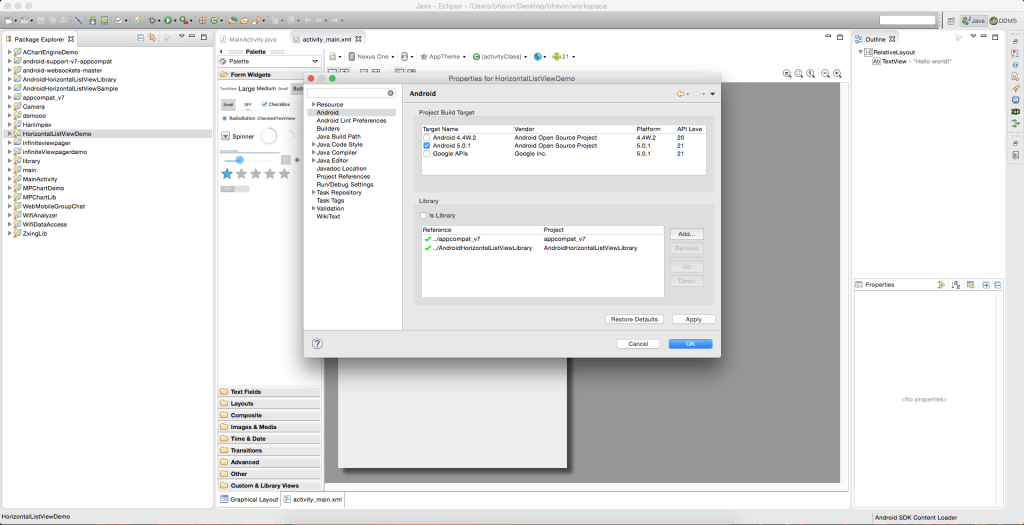Click the Open Perspective icon
Screen dimensions: 1024x525
click(x=952, y=21)
